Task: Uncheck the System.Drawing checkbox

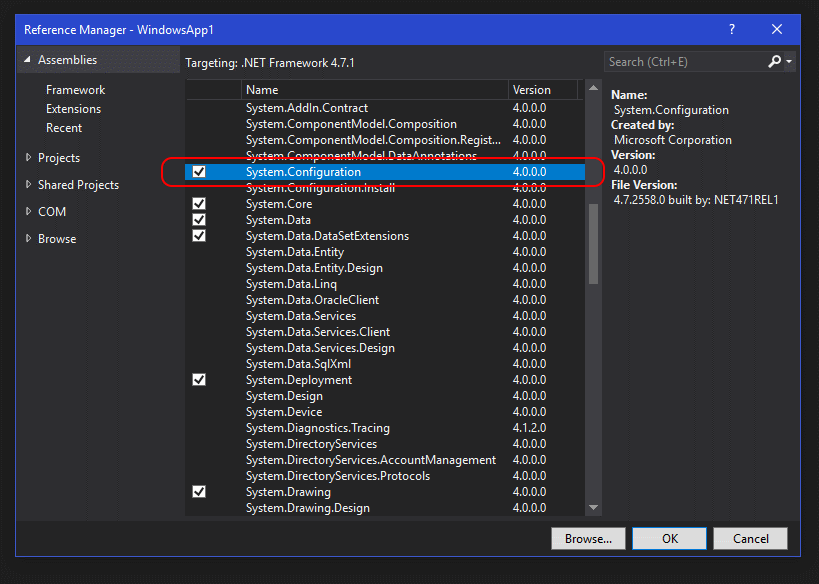Action: (199, 492)
